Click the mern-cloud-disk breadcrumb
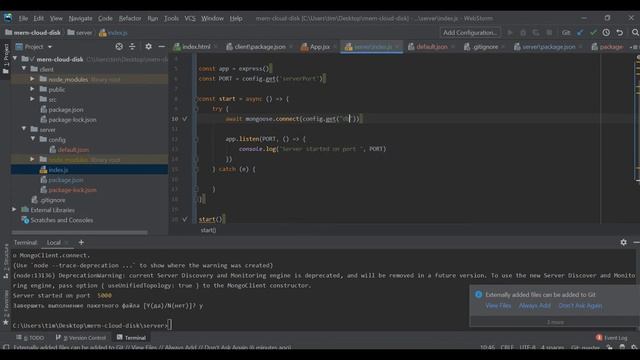Screen dimensions: 640x360 pos(33,33)
